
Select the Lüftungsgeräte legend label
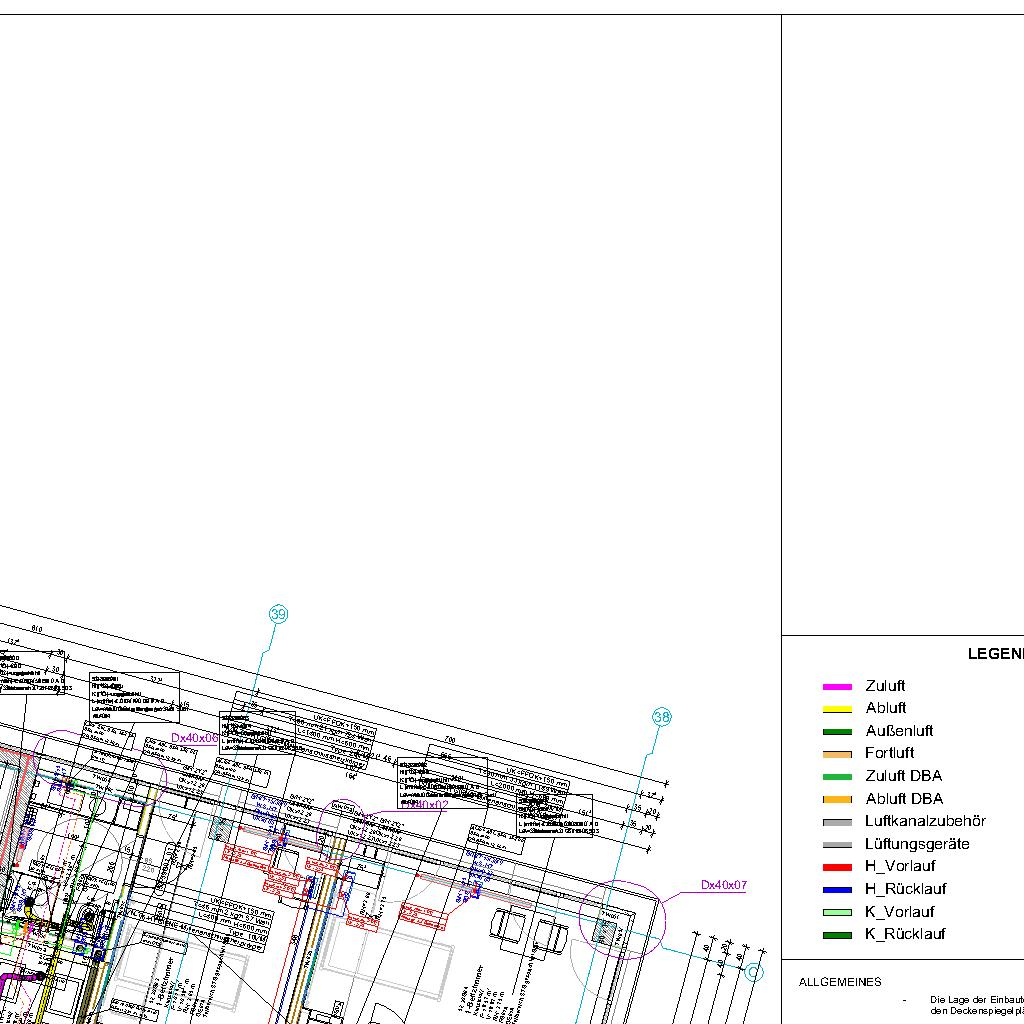tap(917, 844)
